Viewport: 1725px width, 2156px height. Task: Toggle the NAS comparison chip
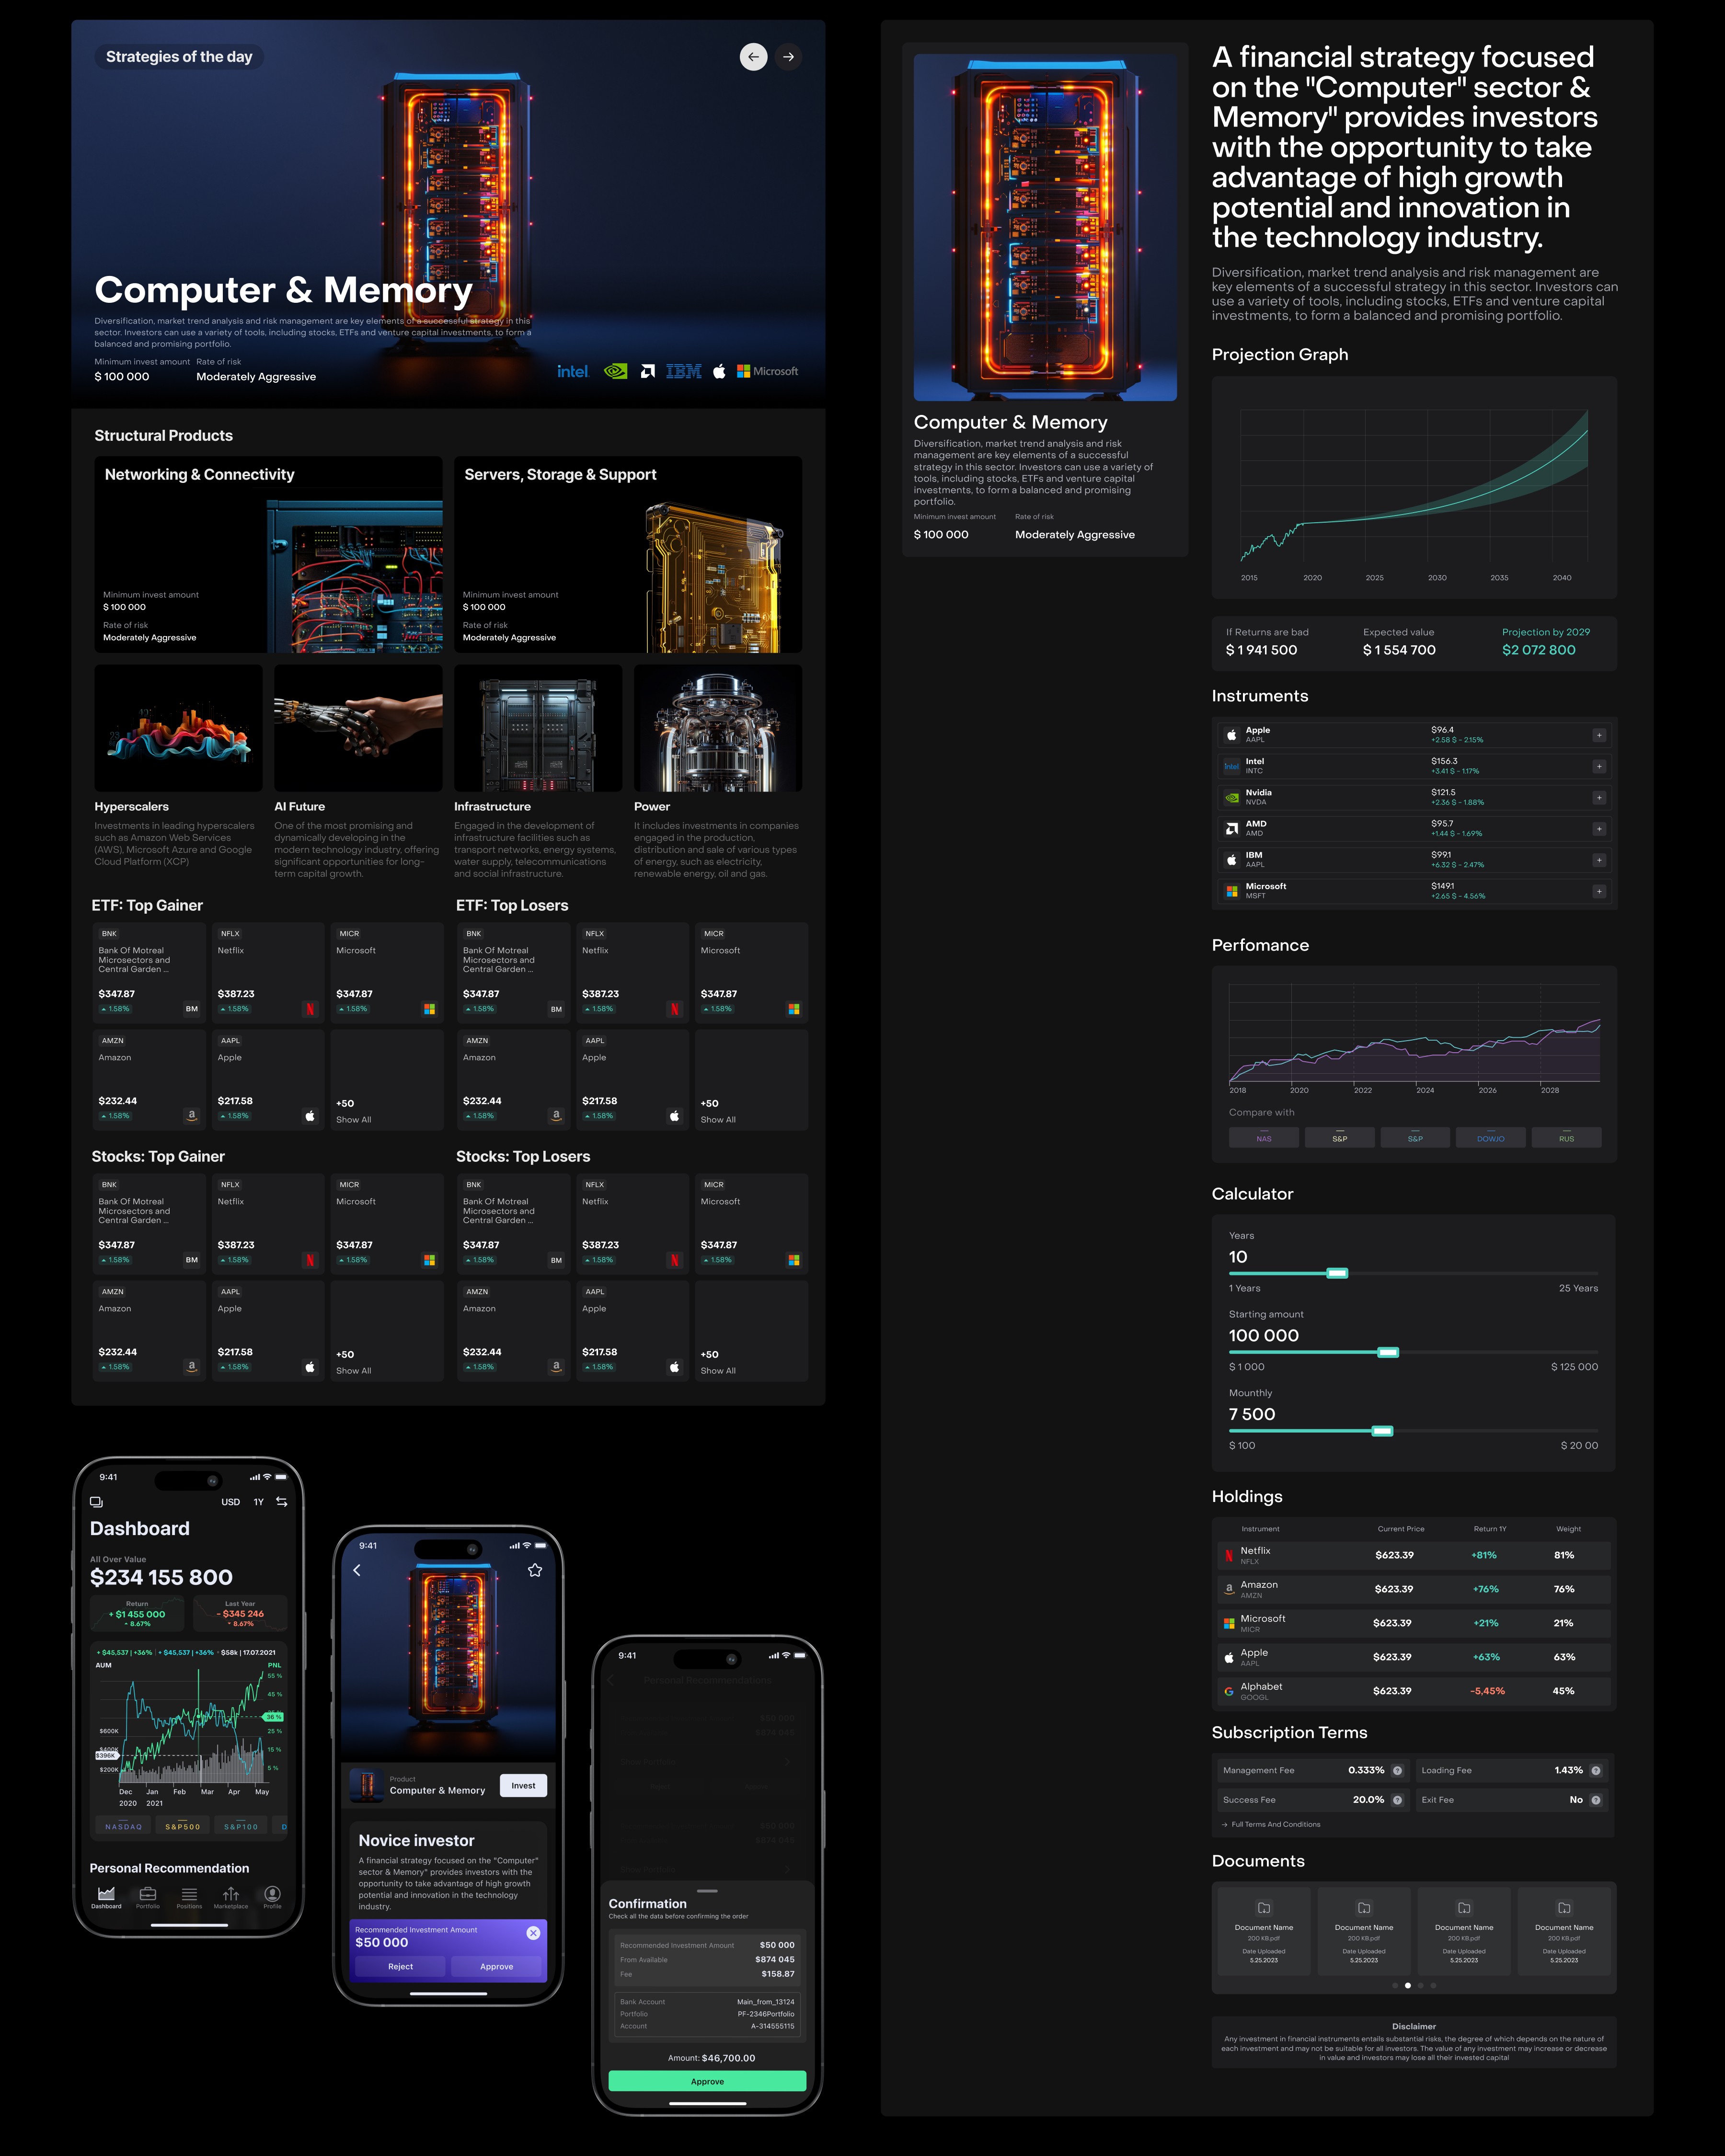(1264, 1138)
